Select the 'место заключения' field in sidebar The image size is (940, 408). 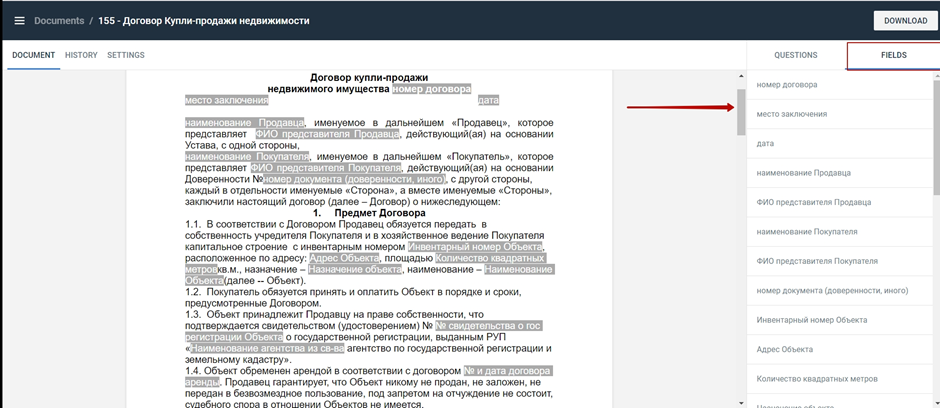pos(792,114)
